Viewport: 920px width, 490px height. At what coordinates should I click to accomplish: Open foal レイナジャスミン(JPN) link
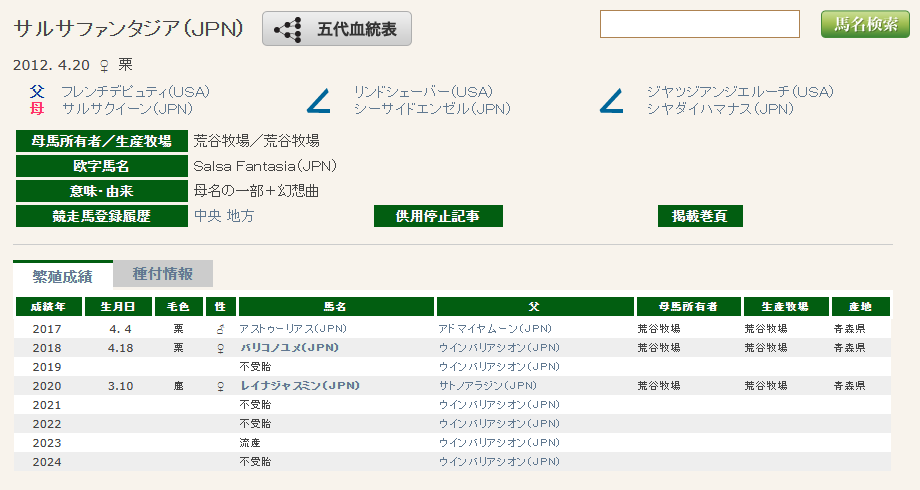click(299, 386)
